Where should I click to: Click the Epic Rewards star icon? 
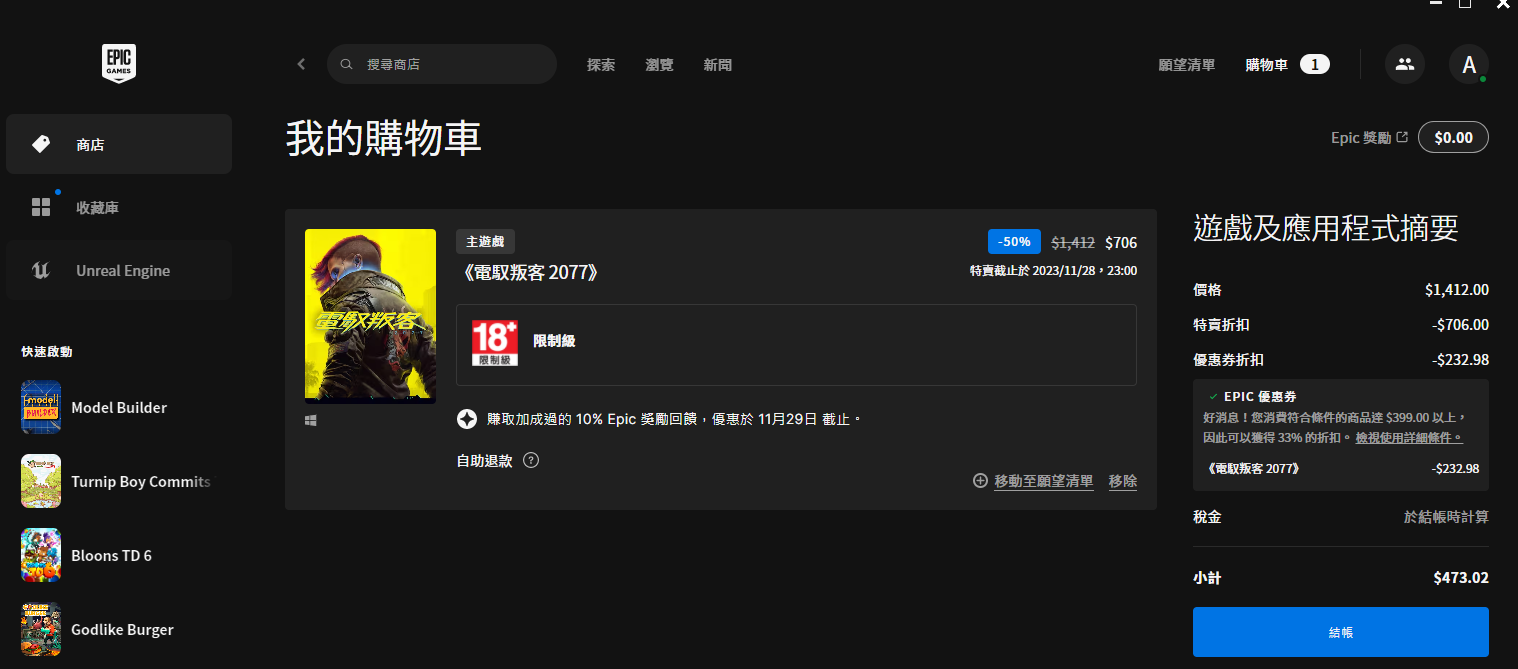[x=466, y=419]
